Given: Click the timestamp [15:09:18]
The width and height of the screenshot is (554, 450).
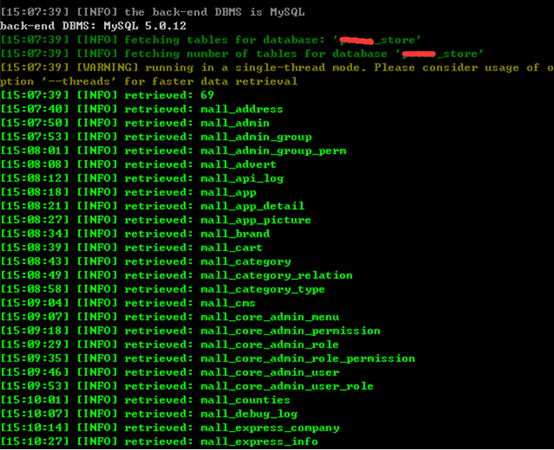Looking at the screenshot, I should (35, 331).
